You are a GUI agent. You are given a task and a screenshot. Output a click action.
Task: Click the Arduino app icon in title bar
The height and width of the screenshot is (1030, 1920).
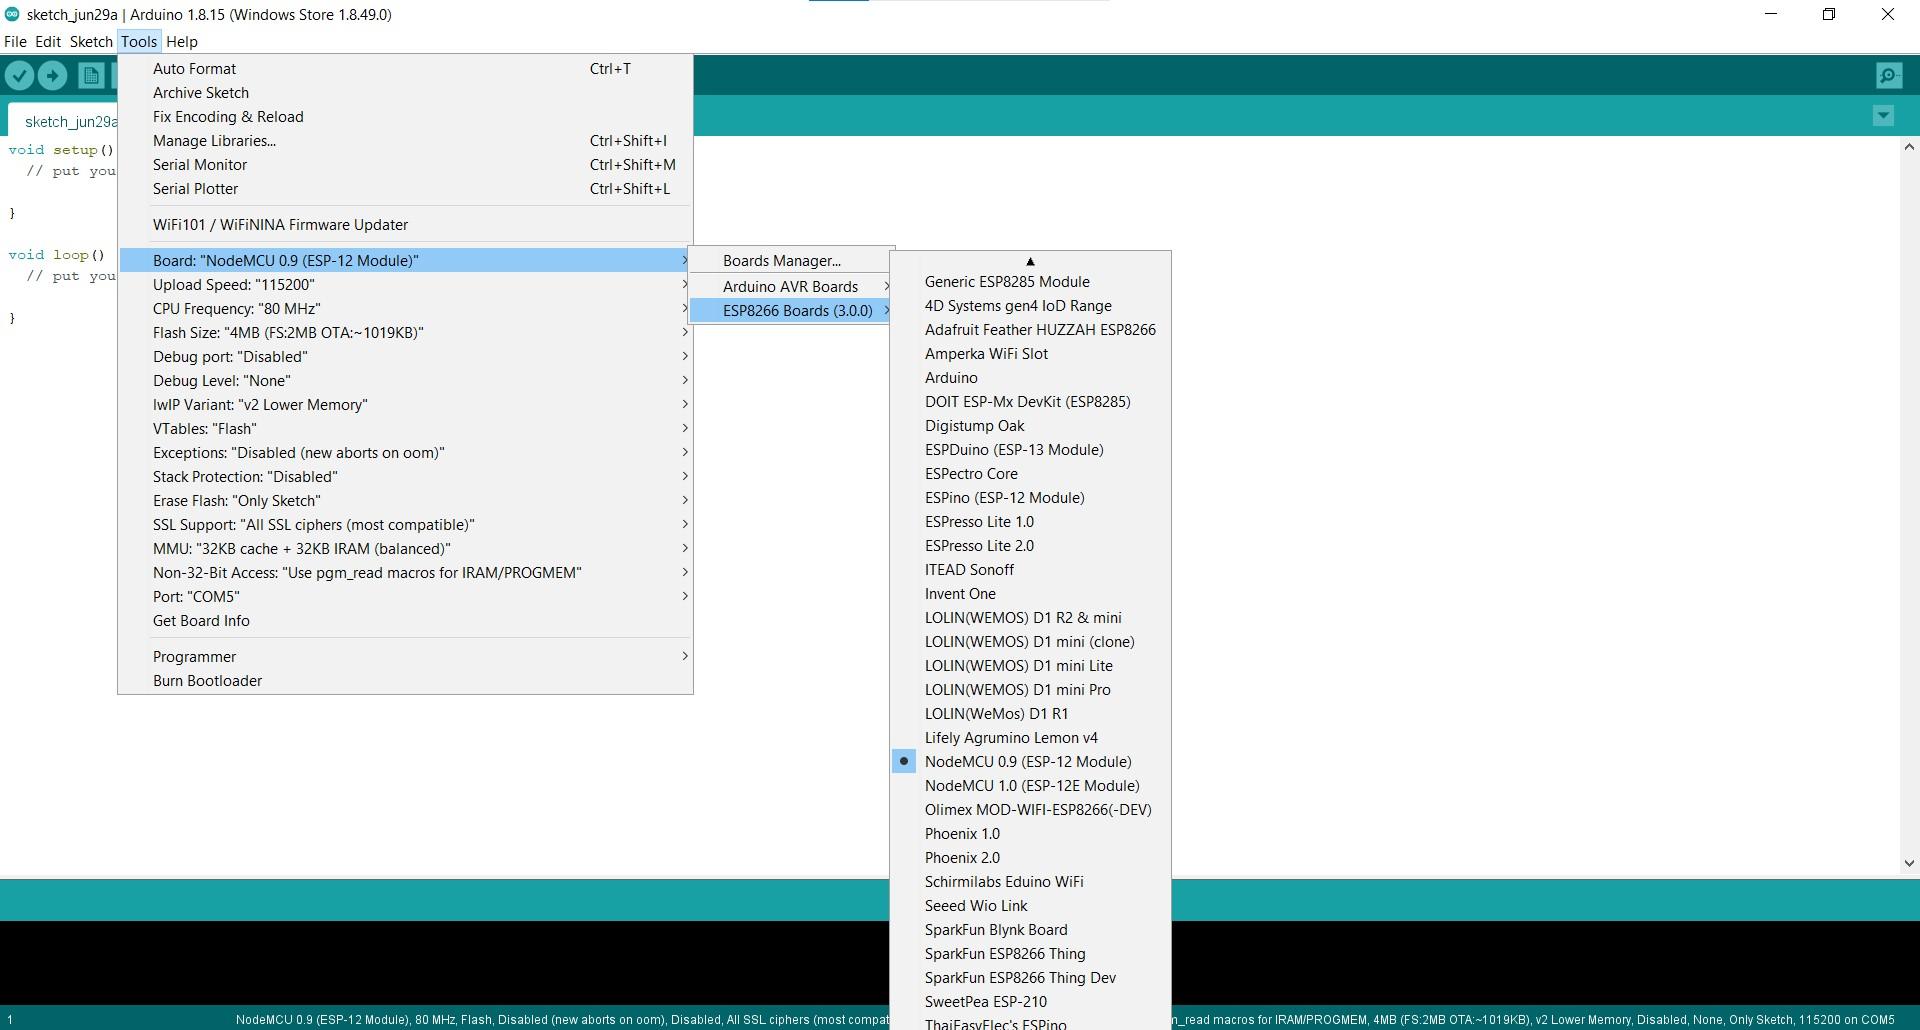coord(12,14)
